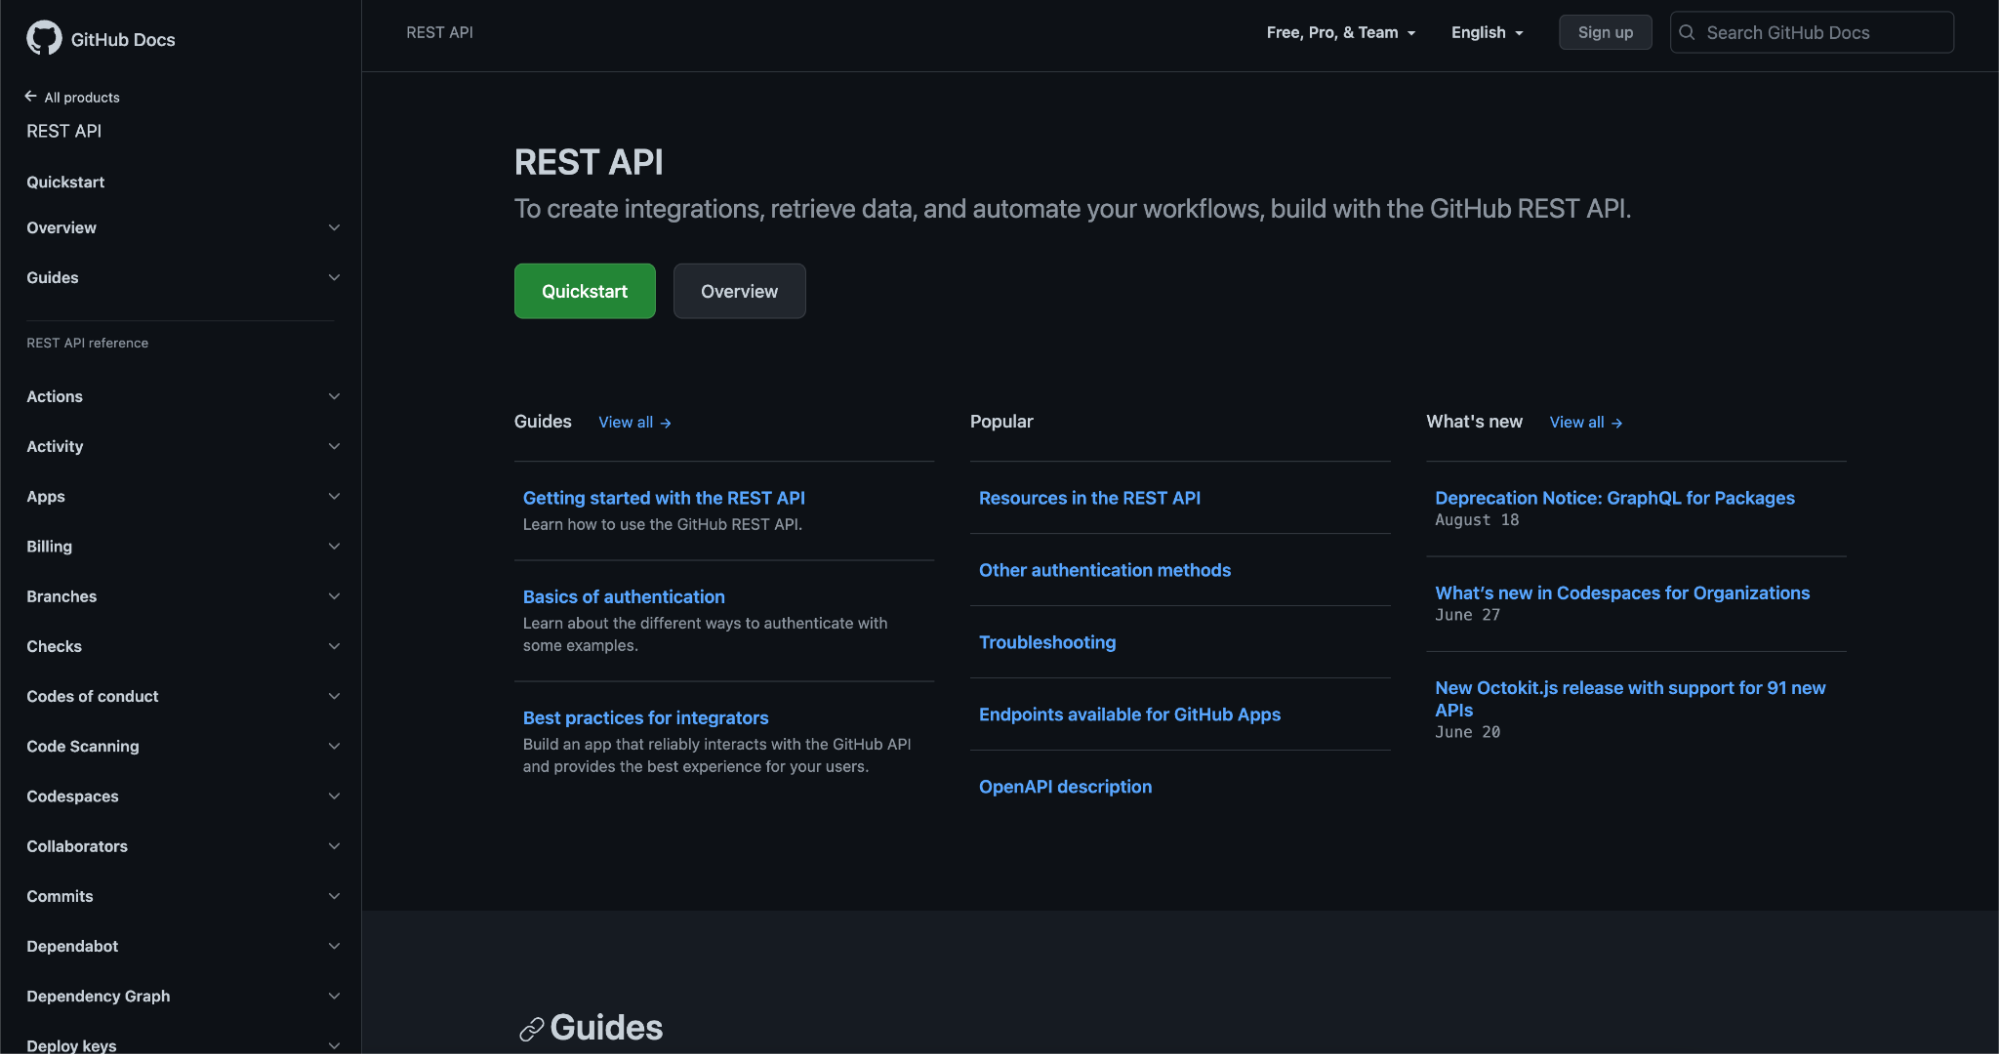Screen dimensions: 1999x1055
Task: Select Quickstart in the sidebar
Action: pos(65,181)
